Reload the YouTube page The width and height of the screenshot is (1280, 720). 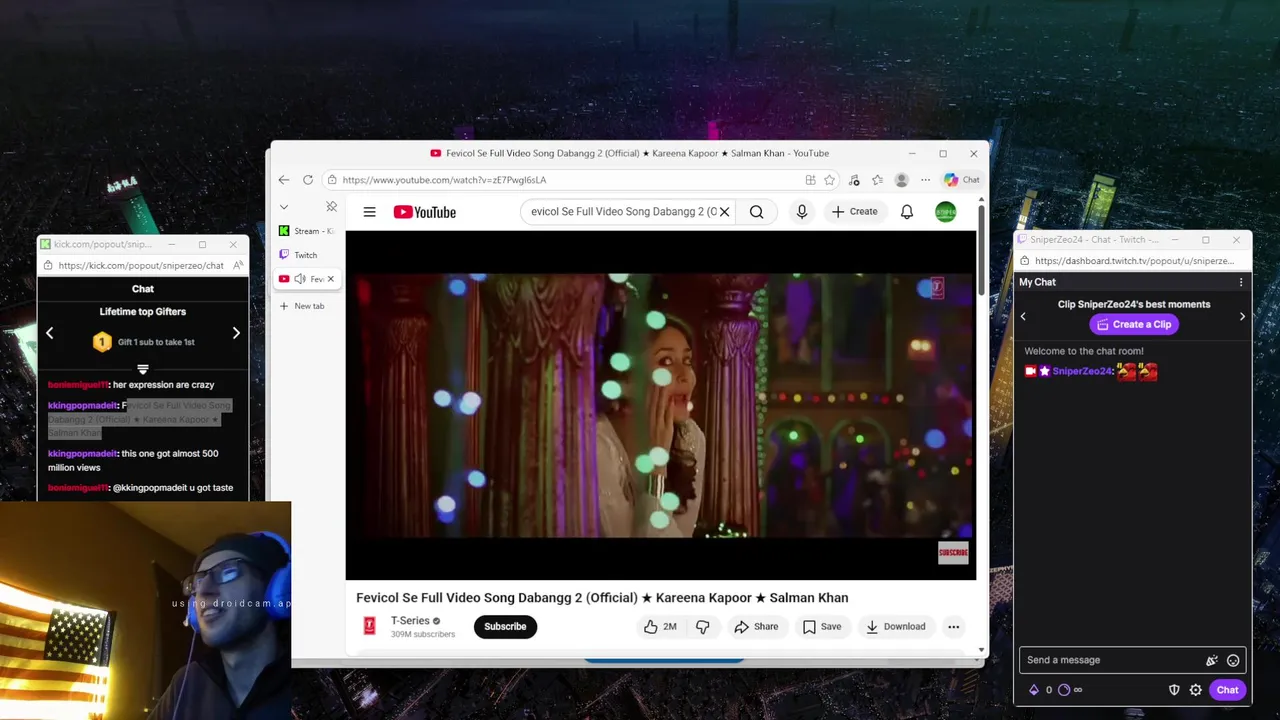[x=308, y=180]
